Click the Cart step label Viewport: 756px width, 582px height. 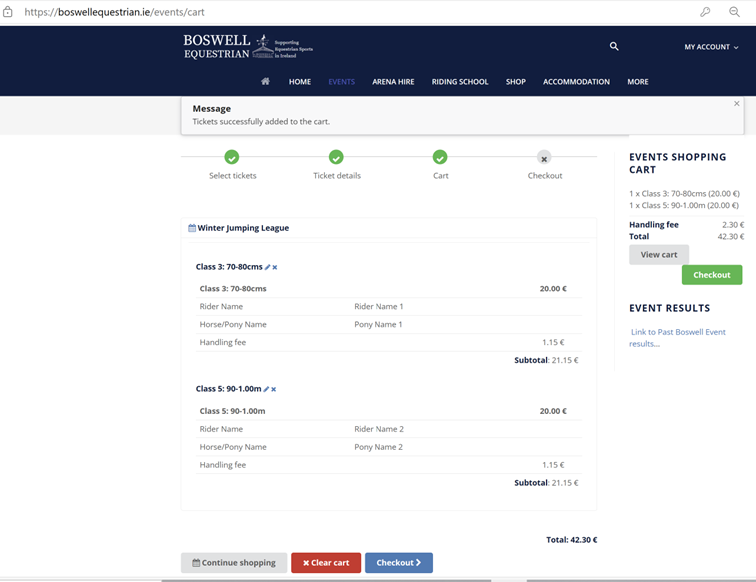click(x=440, y=176)
